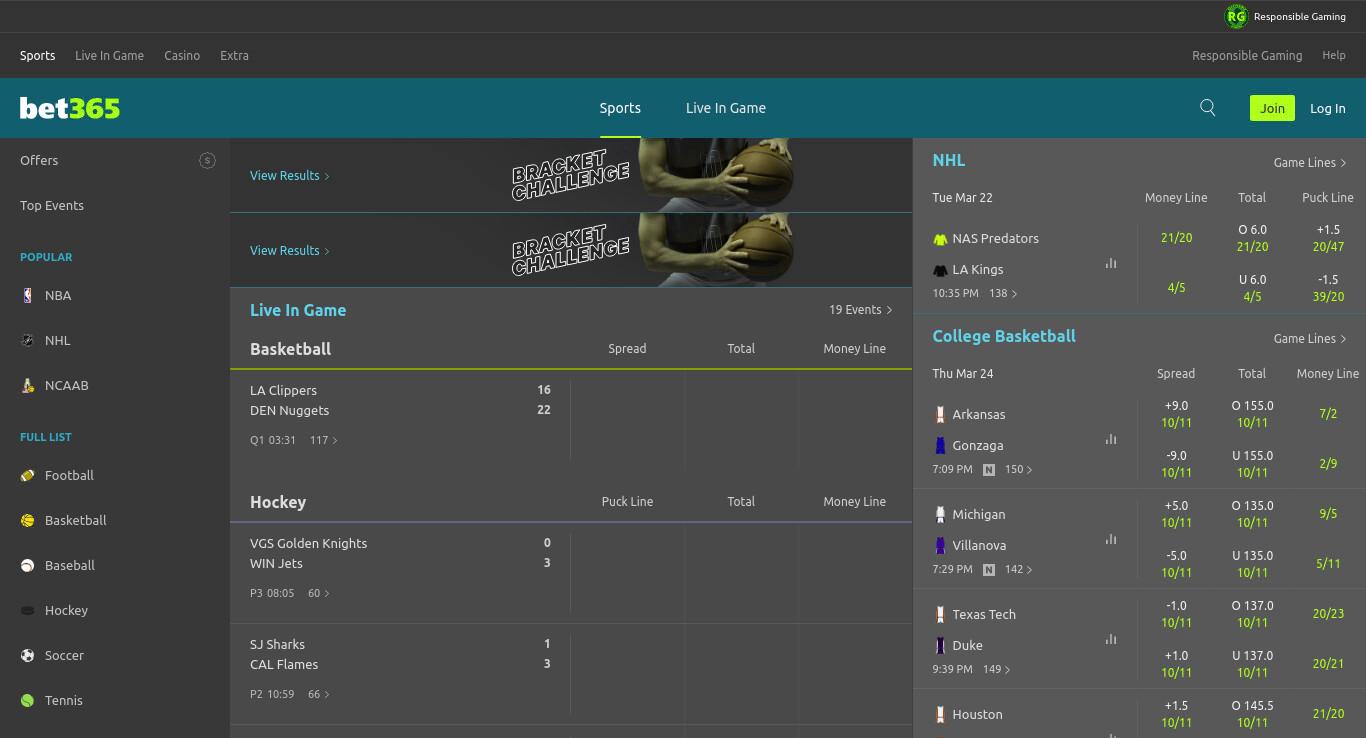Open 117 markets for Clippers vs Nuggets
This screenshot has width=1366, height=738.
pos(324,440)
